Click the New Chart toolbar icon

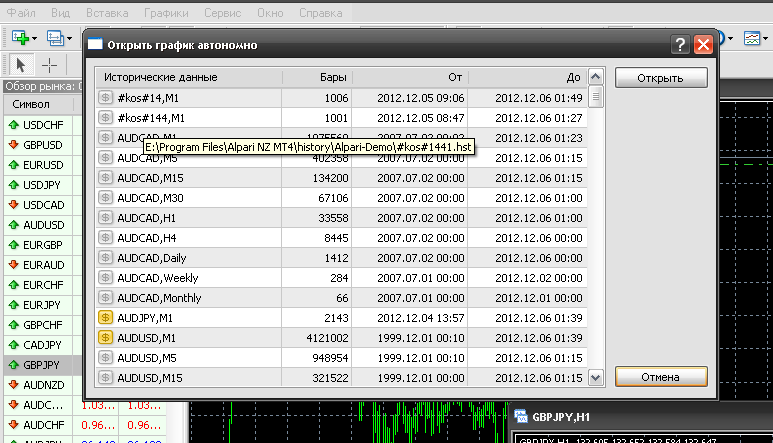[20, 38]
